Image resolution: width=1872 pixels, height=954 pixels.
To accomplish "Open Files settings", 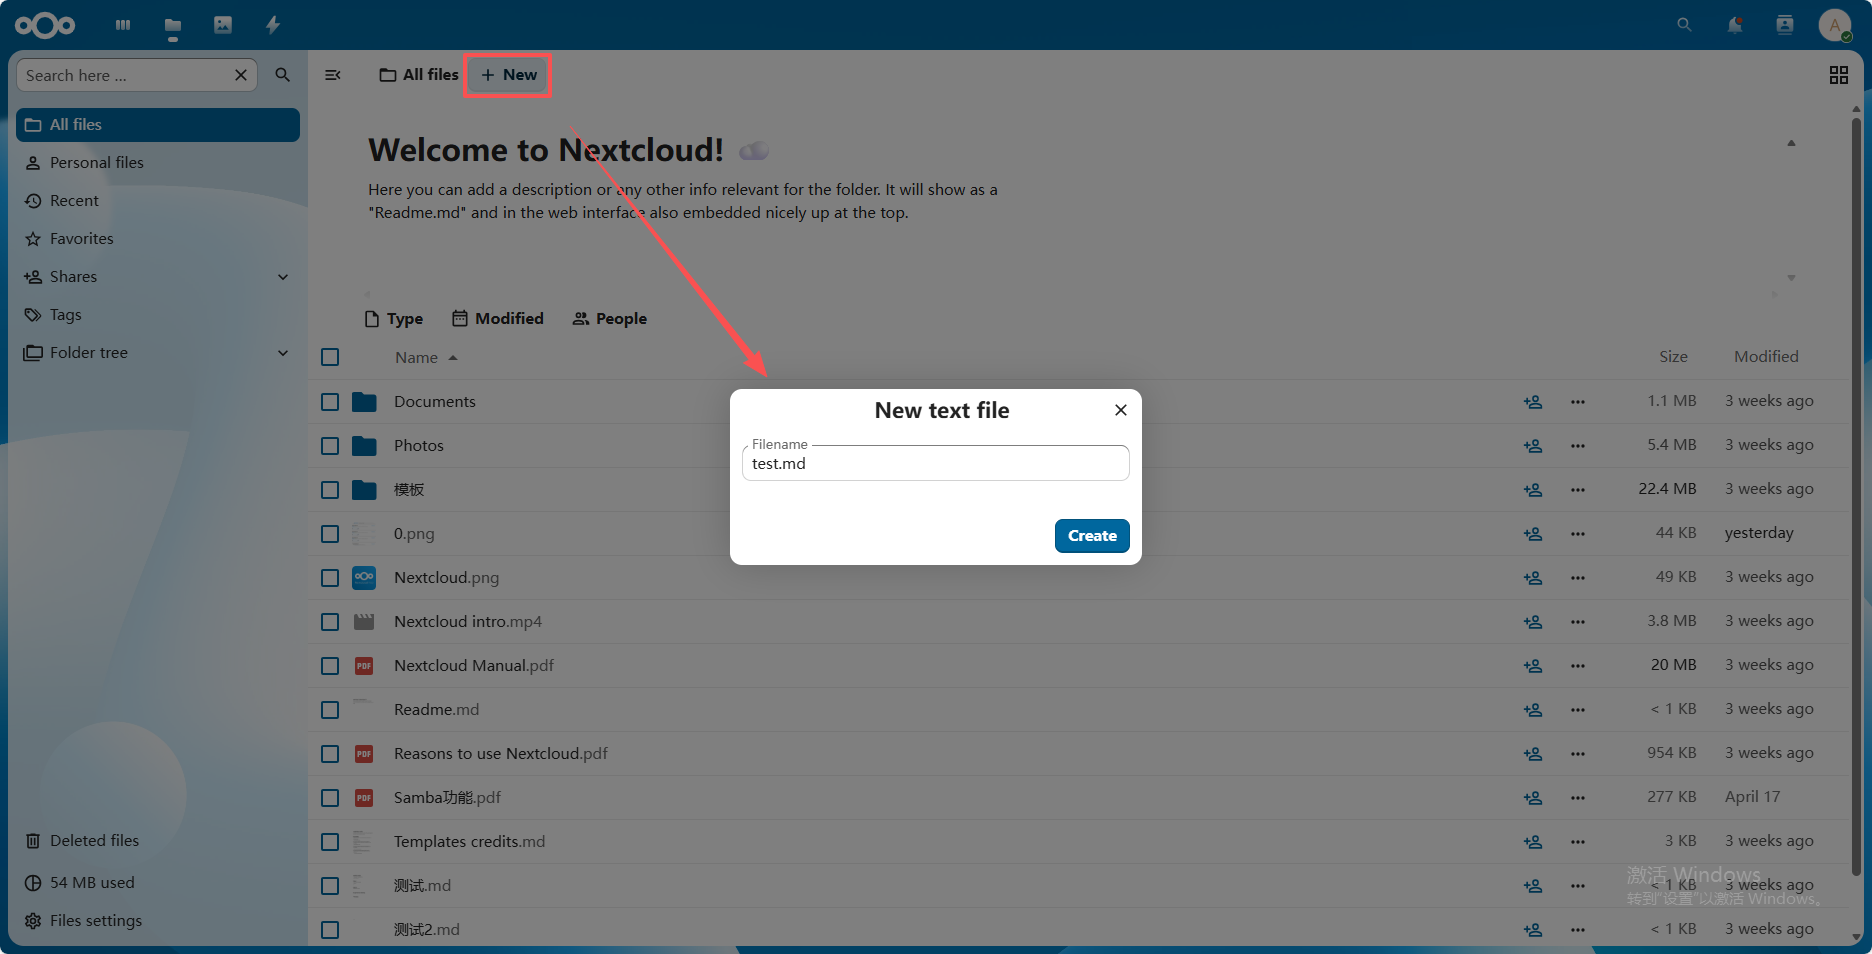I will click(158, 921).
